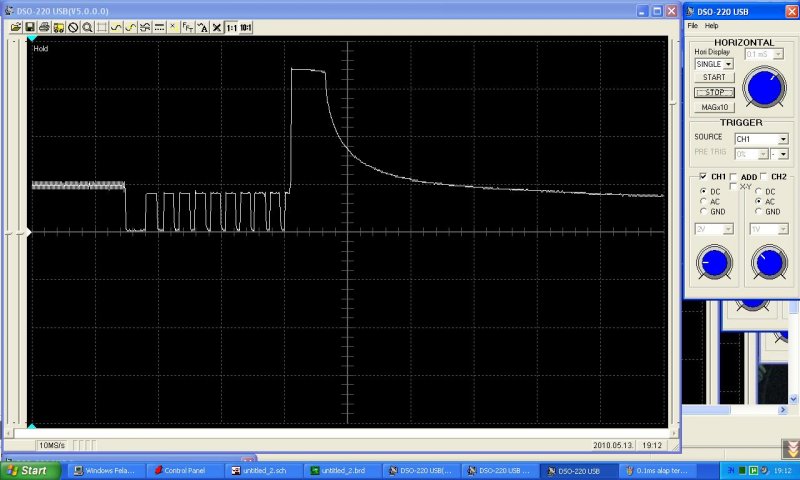
Task: Click the first yellow sine-wave icon
Action: (116, 28)
